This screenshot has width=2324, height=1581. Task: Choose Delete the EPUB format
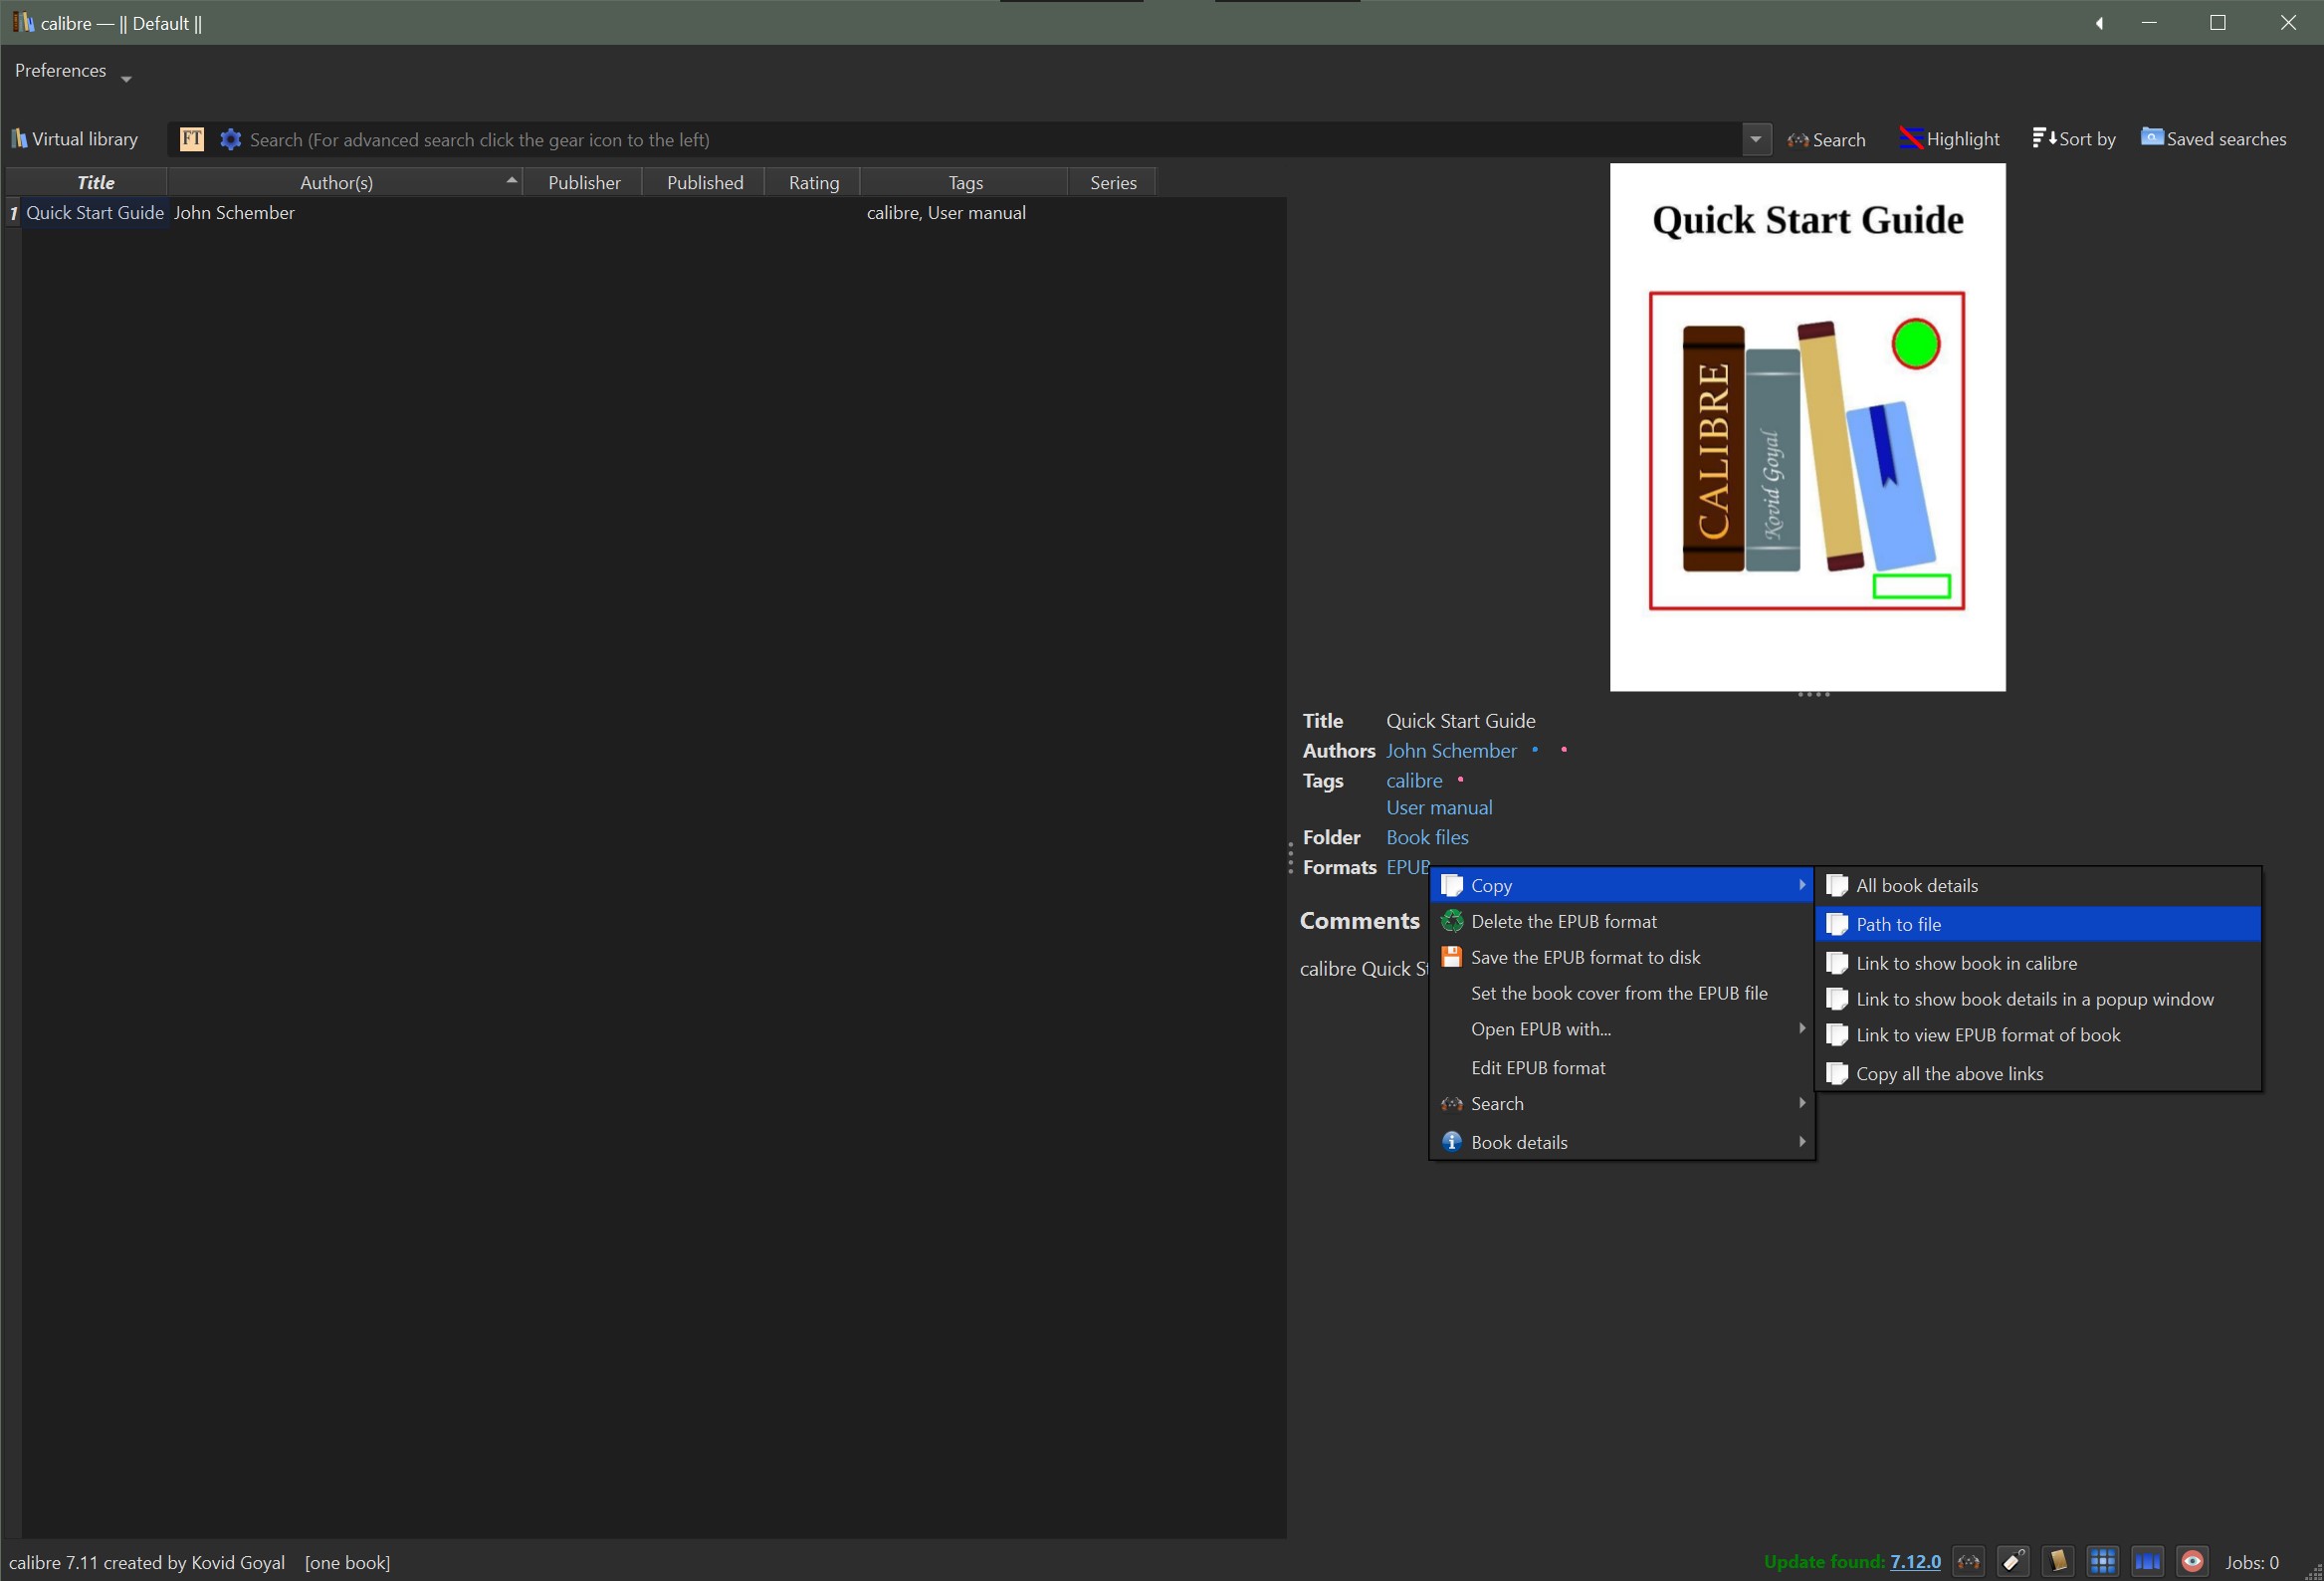click(1563, 921)
